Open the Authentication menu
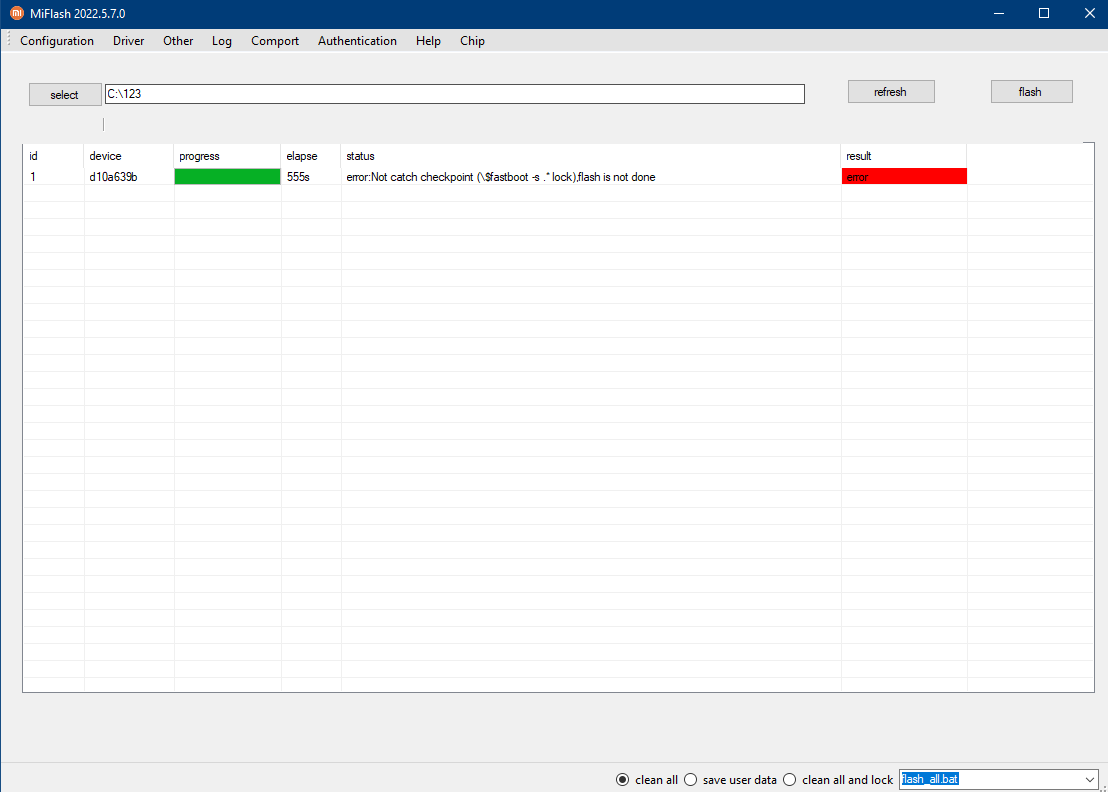 coord(357,41)
